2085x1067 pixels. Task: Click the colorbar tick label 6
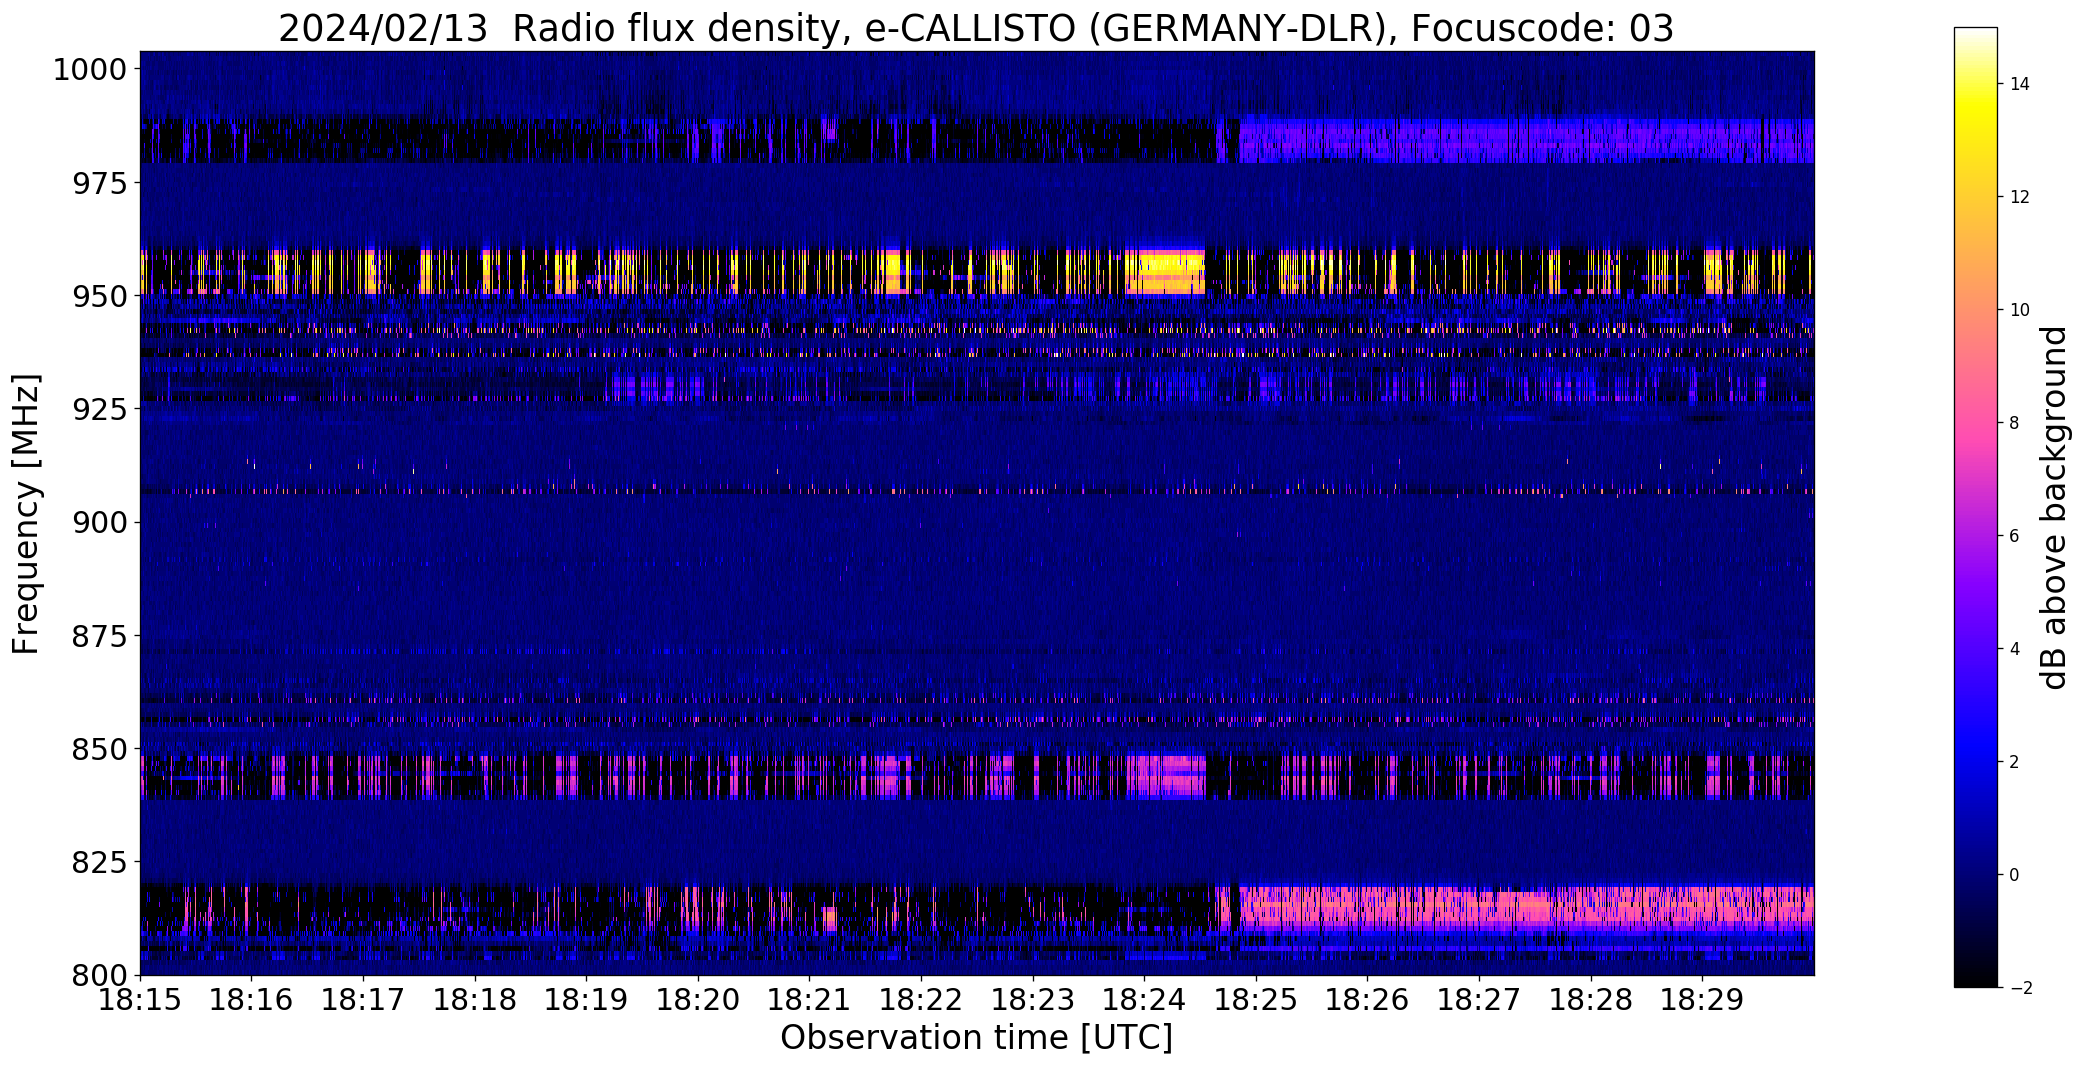2015,536
